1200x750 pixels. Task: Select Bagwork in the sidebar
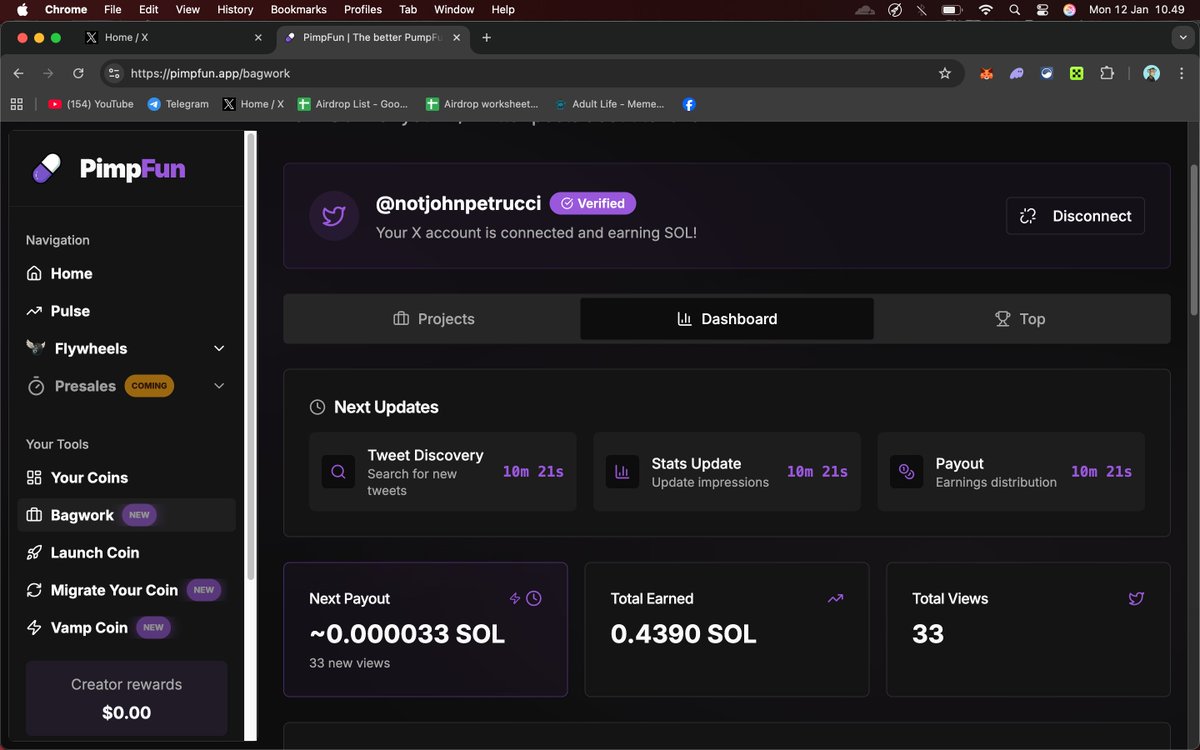(126, 515)
